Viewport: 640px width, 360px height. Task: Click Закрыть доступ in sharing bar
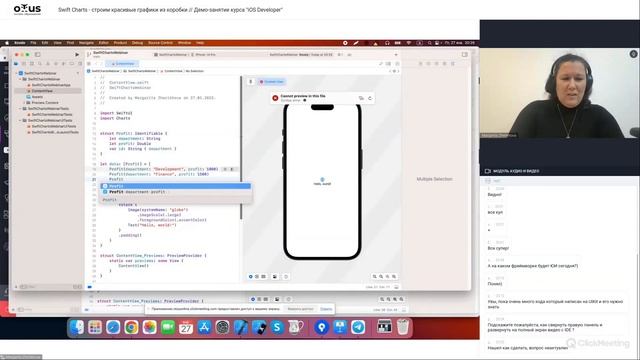coord(300,309)
